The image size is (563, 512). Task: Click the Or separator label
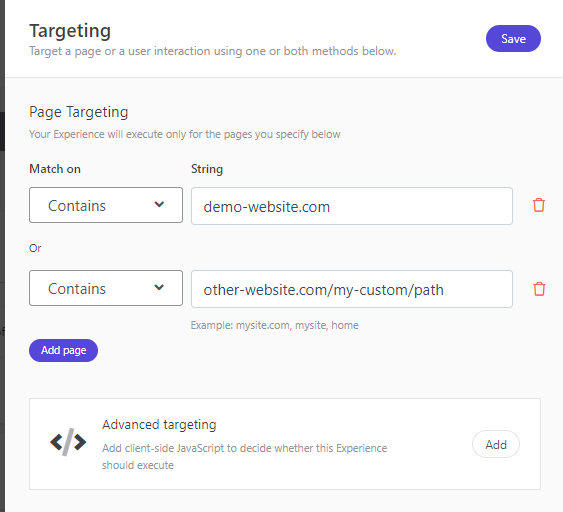coord(35,248)
